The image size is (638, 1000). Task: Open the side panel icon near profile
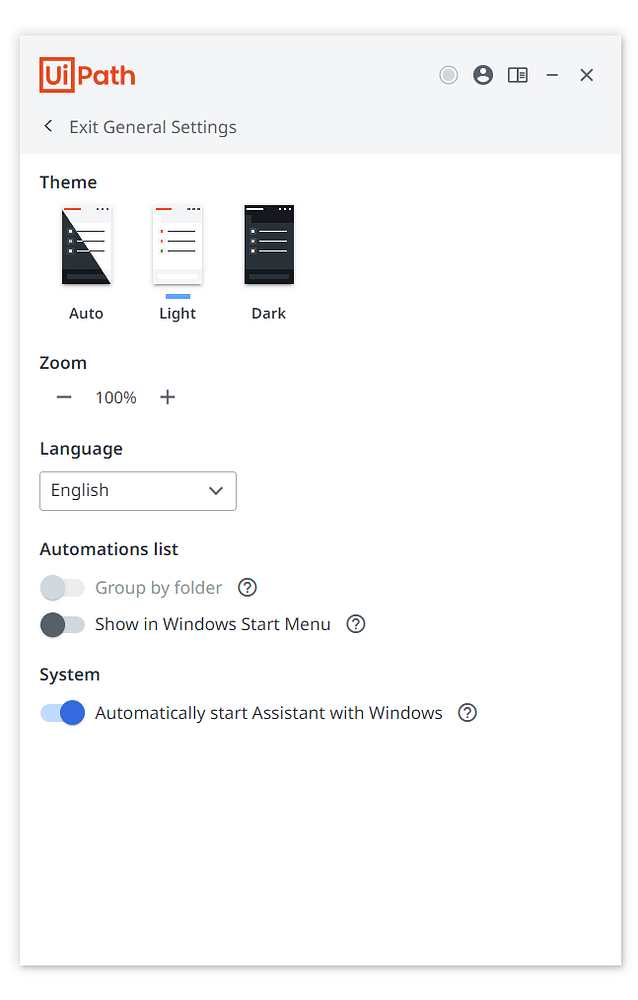coord(518,74)
